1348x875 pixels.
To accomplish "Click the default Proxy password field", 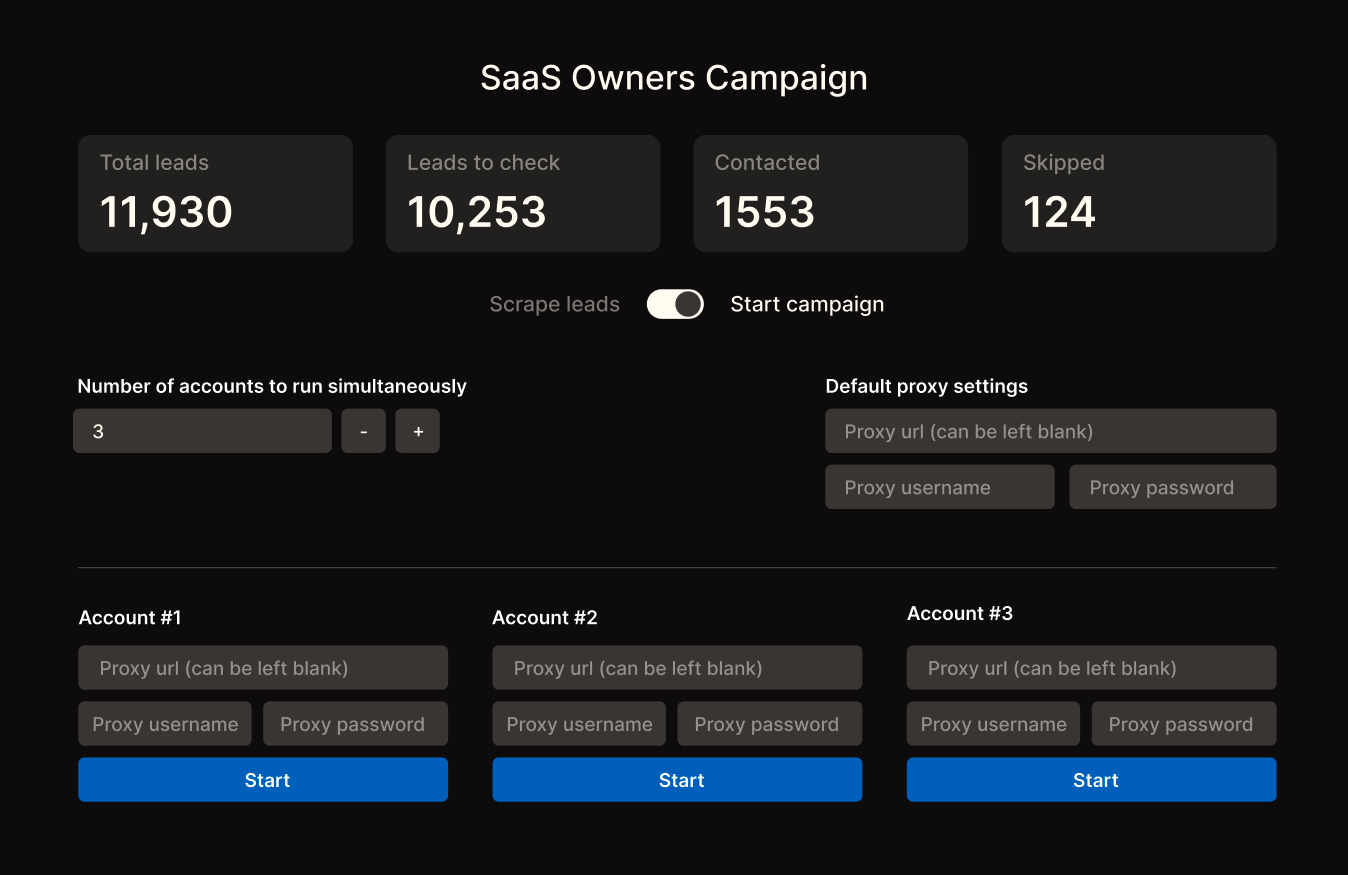I will pyautogui.click(x=1172, y=487).
